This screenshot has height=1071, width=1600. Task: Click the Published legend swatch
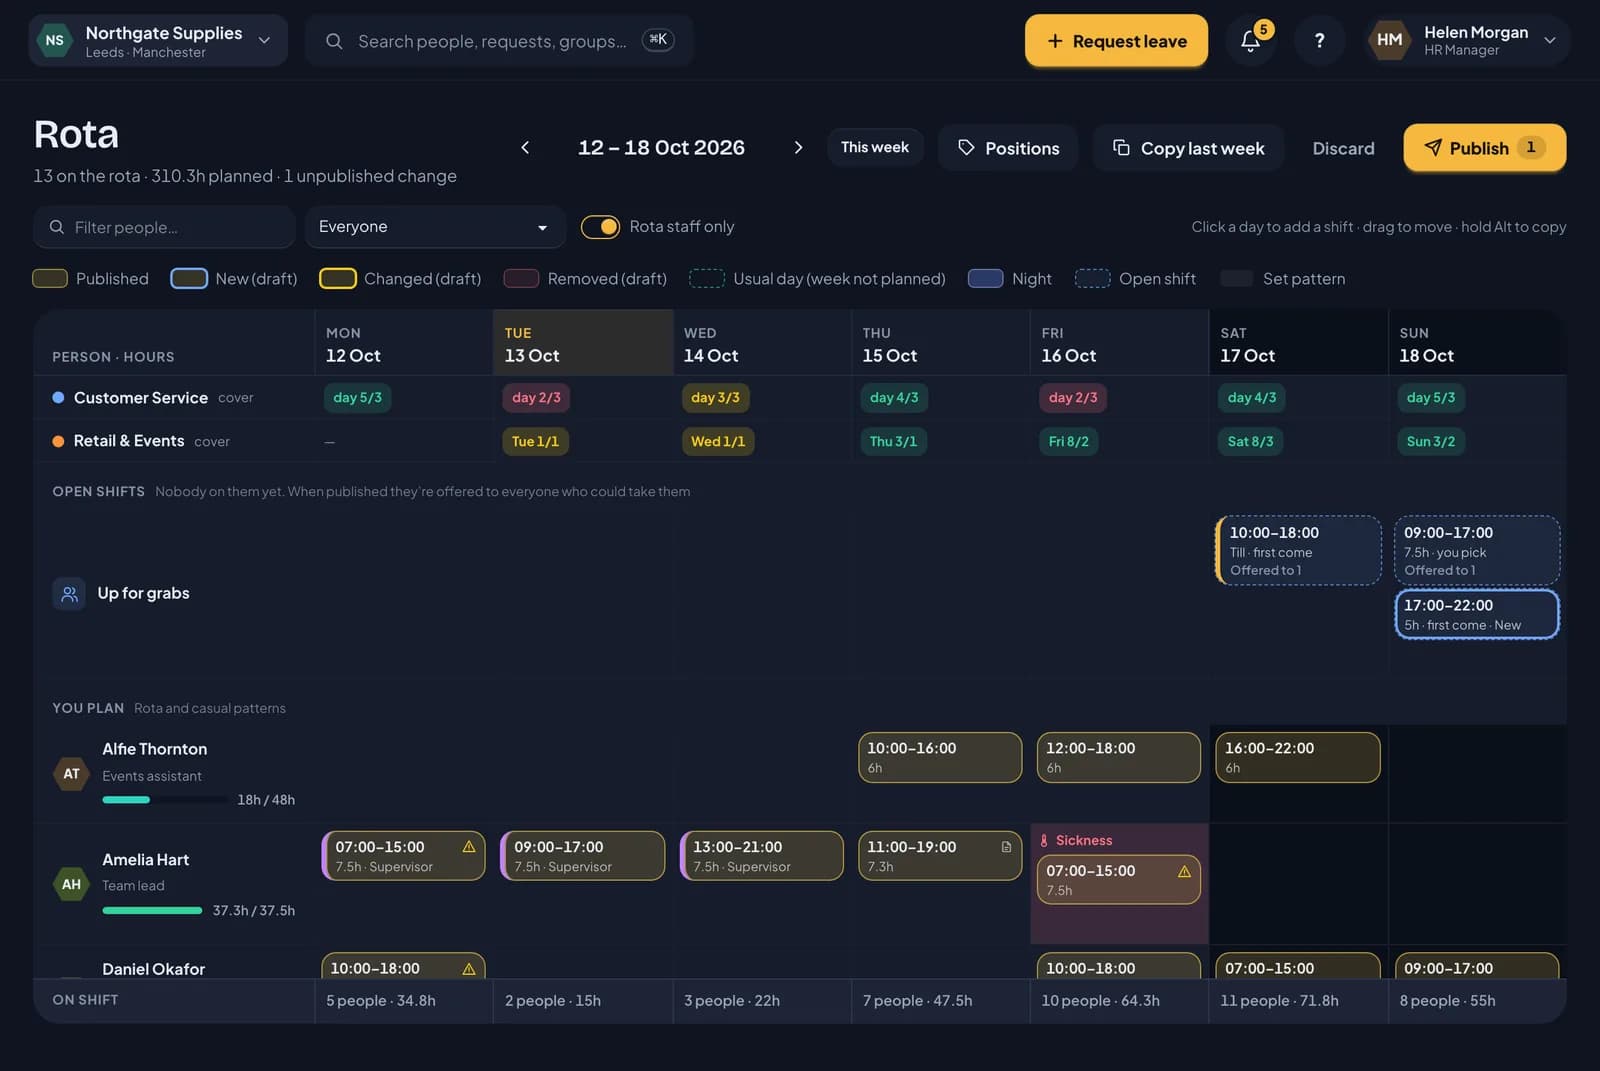pos(50,279)
